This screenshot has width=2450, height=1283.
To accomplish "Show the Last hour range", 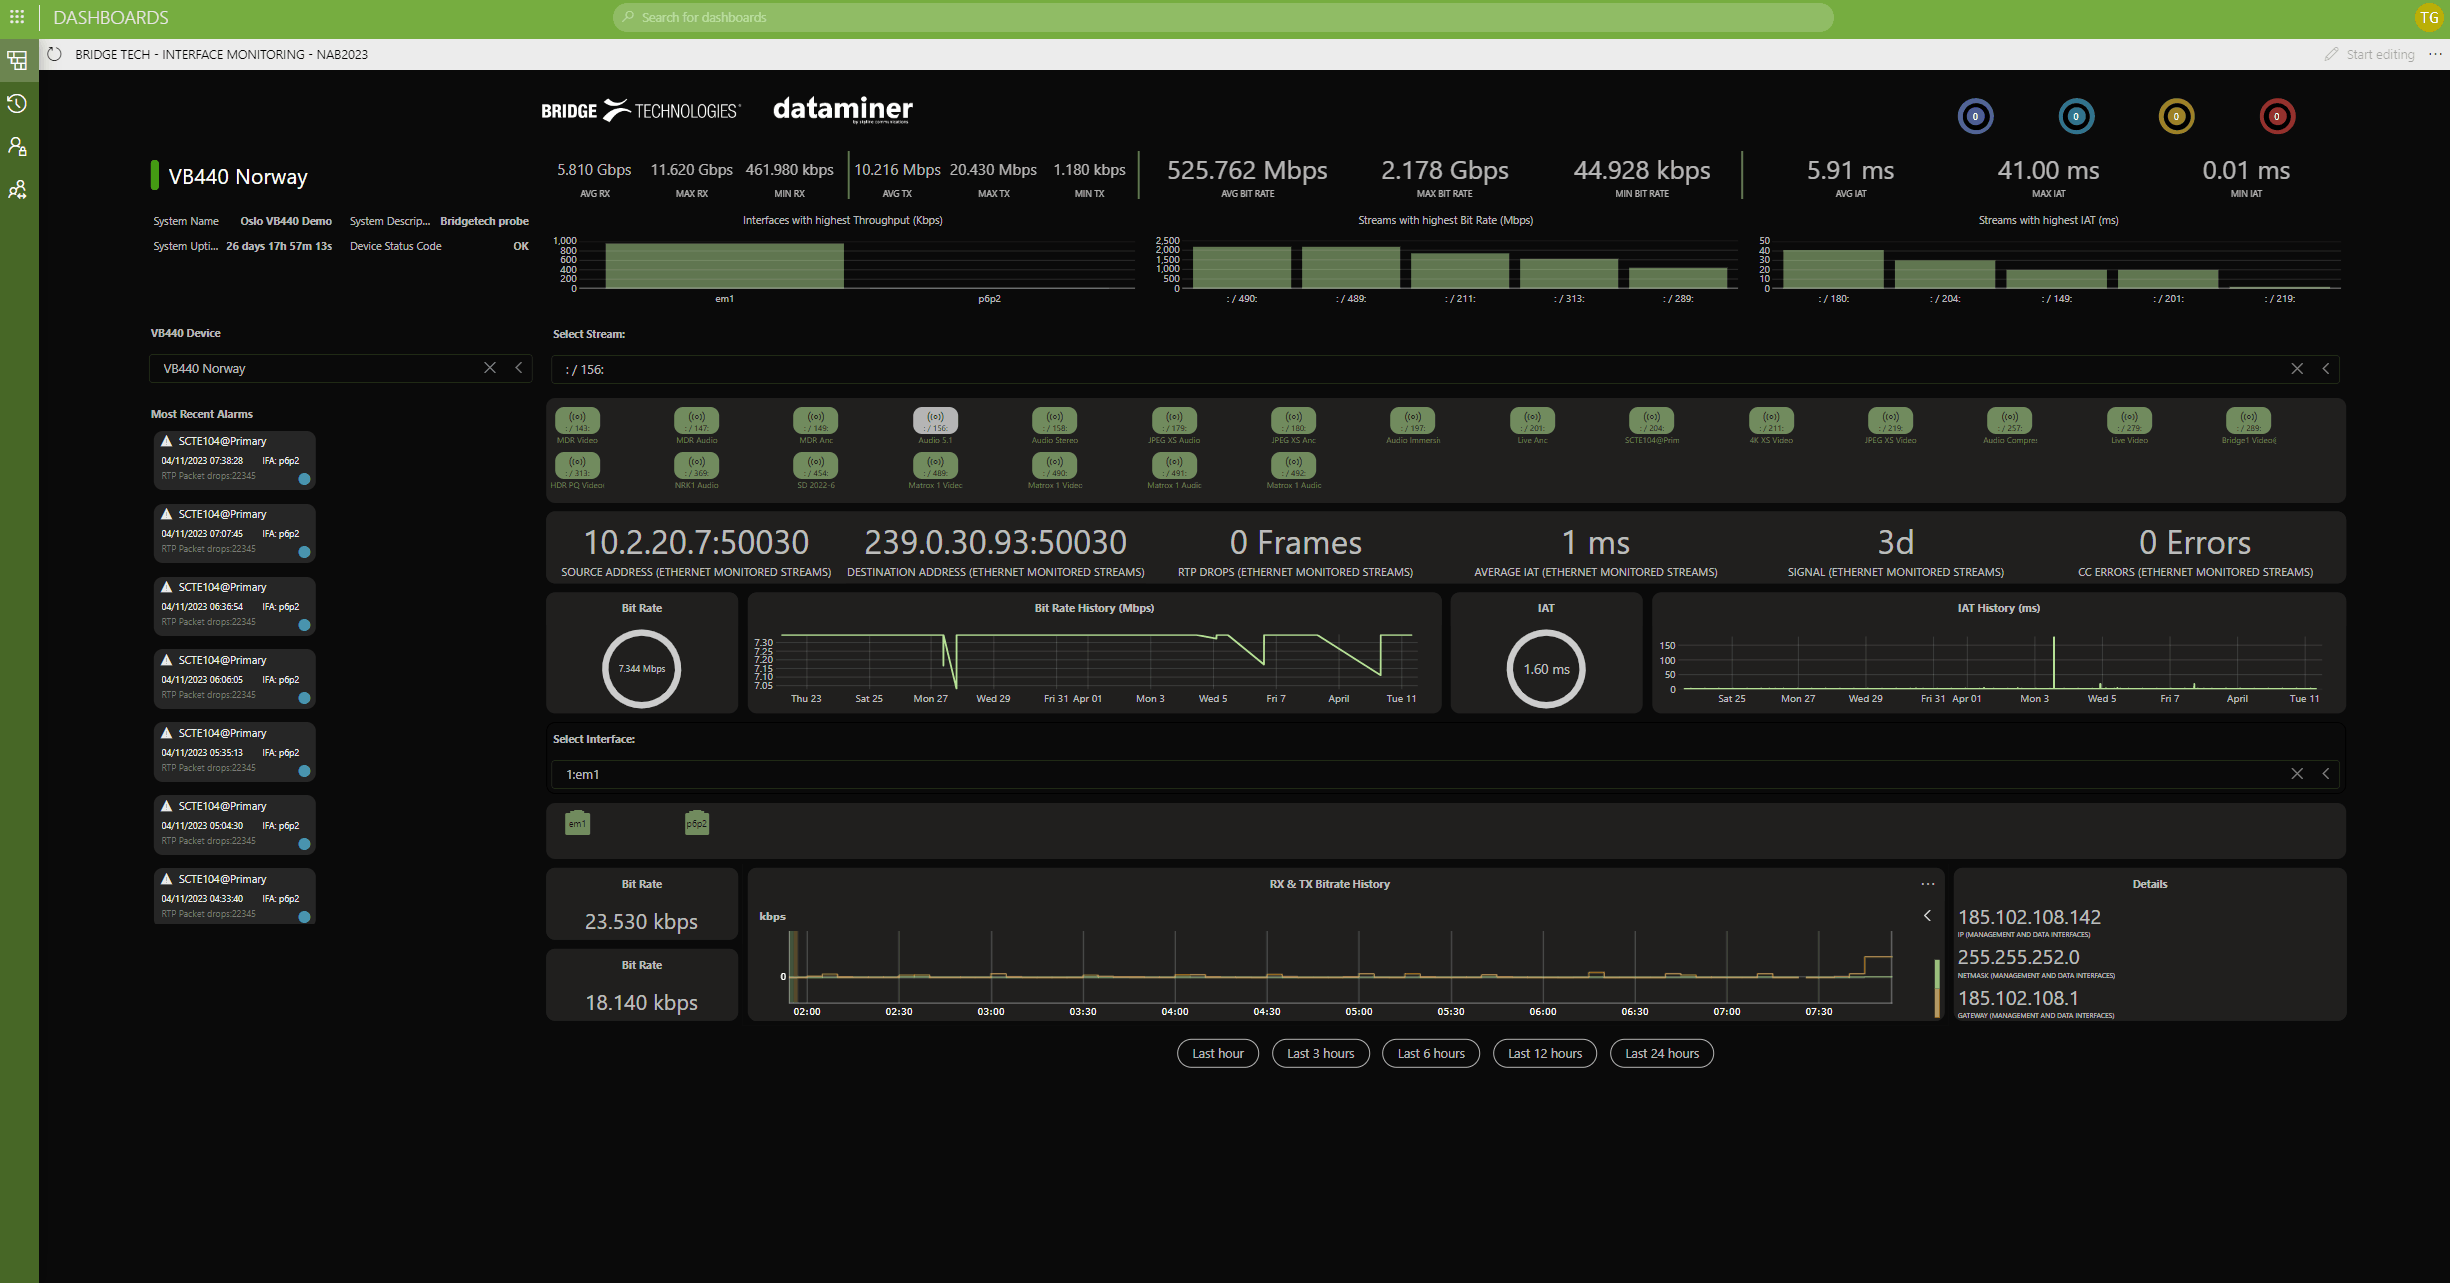I will tap(1218, 1053).
